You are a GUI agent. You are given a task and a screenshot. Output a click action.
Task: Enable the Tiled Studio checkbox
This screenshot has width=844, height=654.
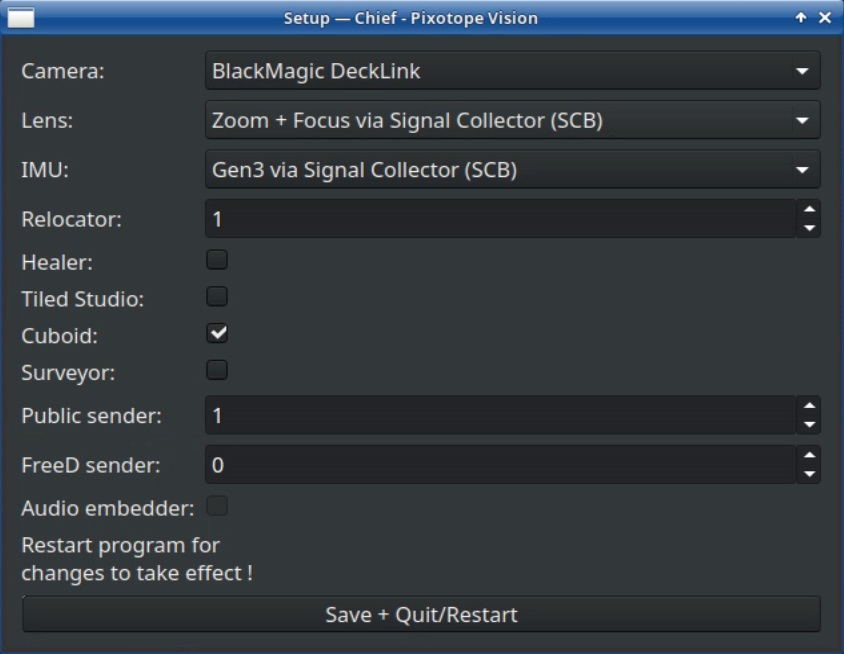tap(217, 297)
